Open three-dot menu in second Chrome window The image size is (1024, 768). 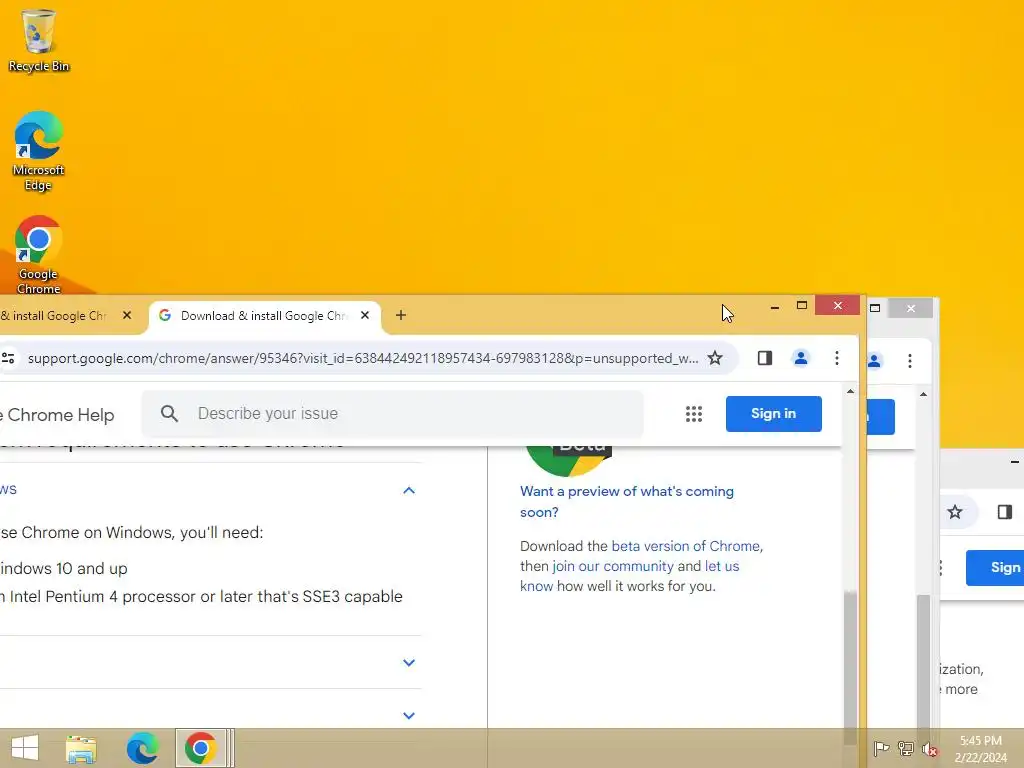[x=910, y=360]
